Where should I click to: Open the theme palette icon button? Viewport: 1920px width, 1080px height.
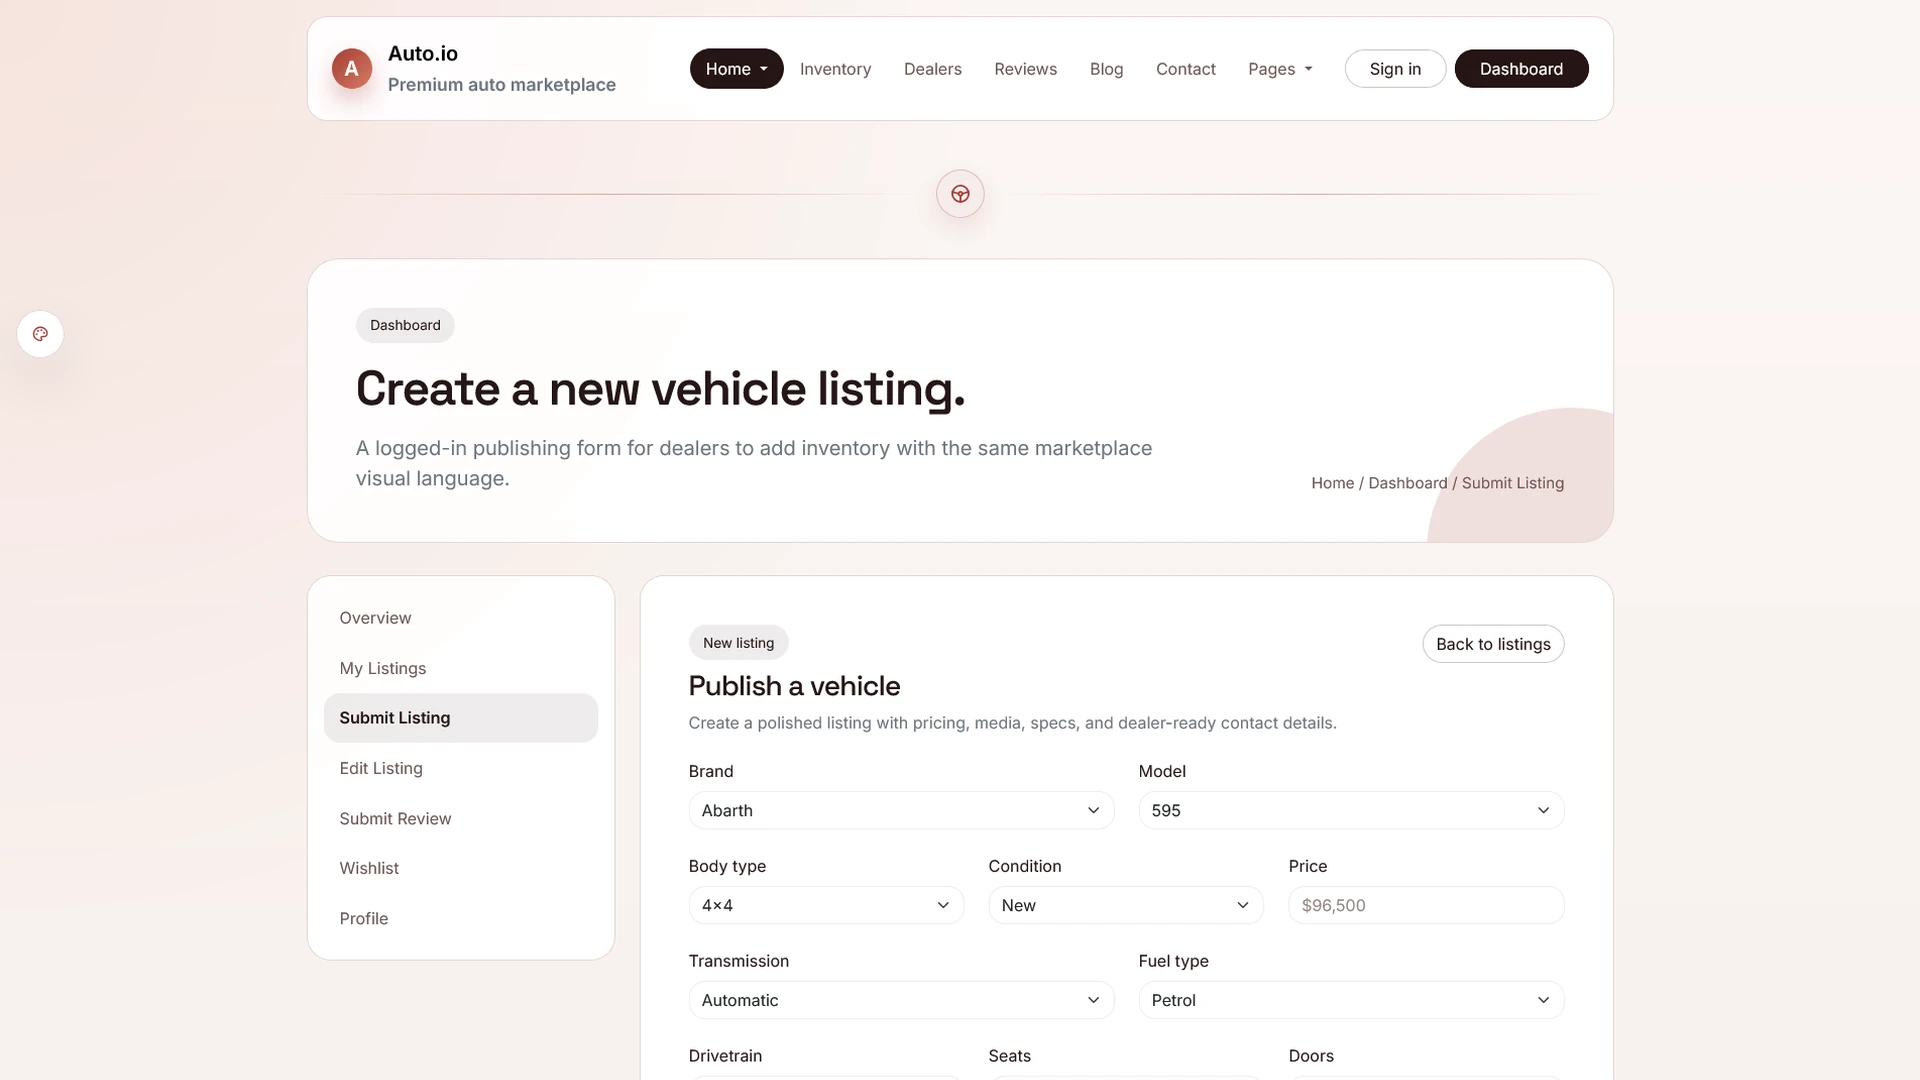[x=40, y=334]
